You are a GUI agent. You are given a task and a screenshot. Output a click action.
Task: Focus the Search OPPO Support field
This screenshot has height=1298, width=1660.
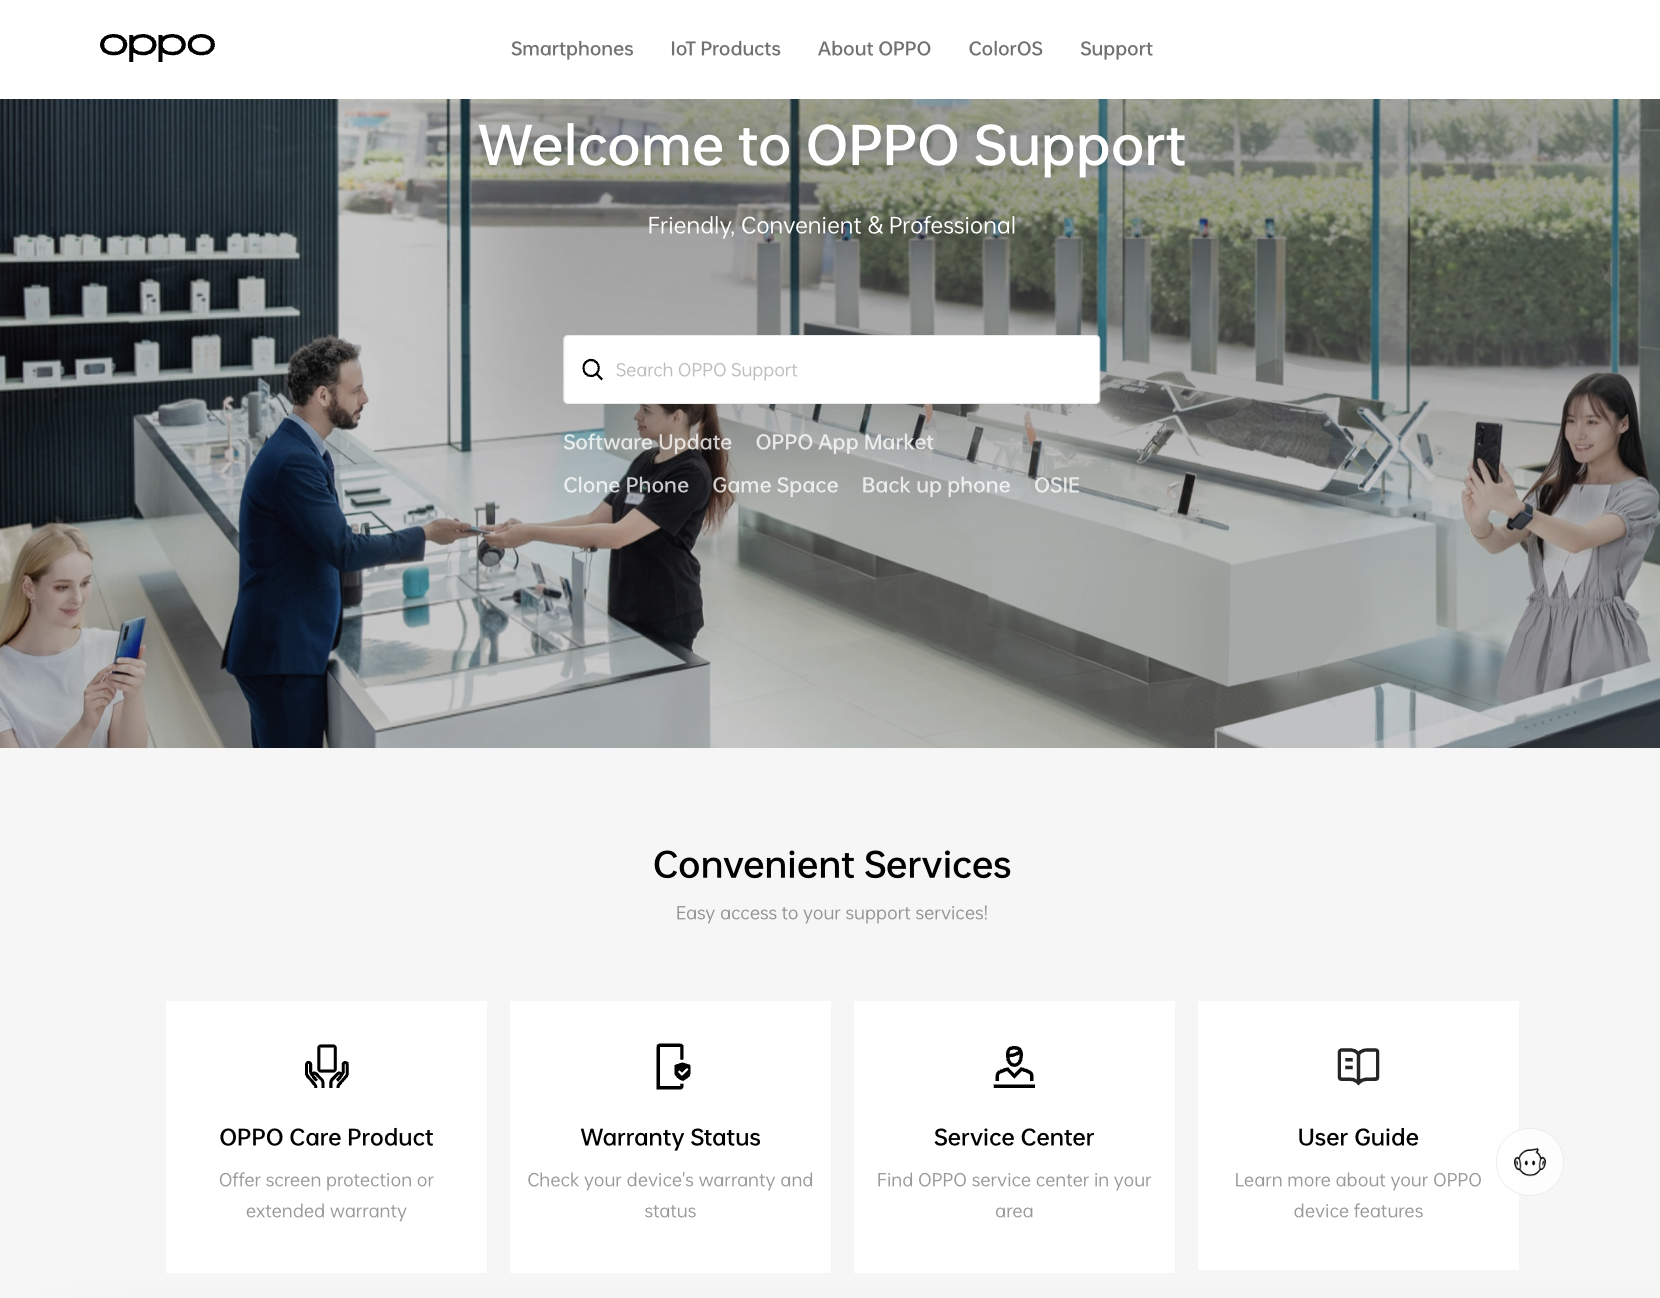[x=831, y=370]
